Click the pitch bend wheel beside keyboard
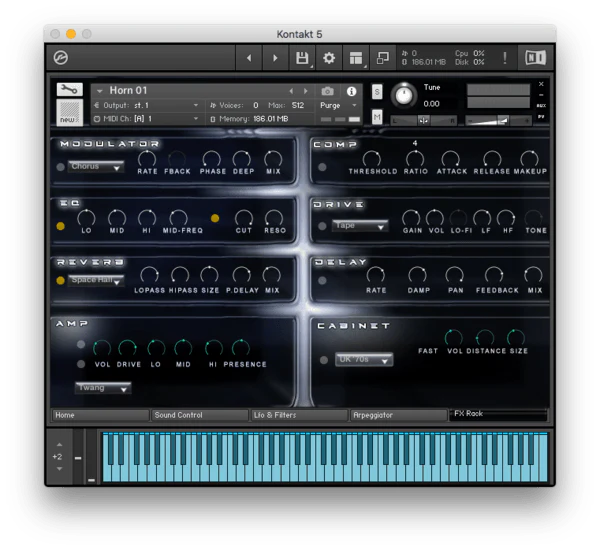The image size is (600, 550). 78,457
